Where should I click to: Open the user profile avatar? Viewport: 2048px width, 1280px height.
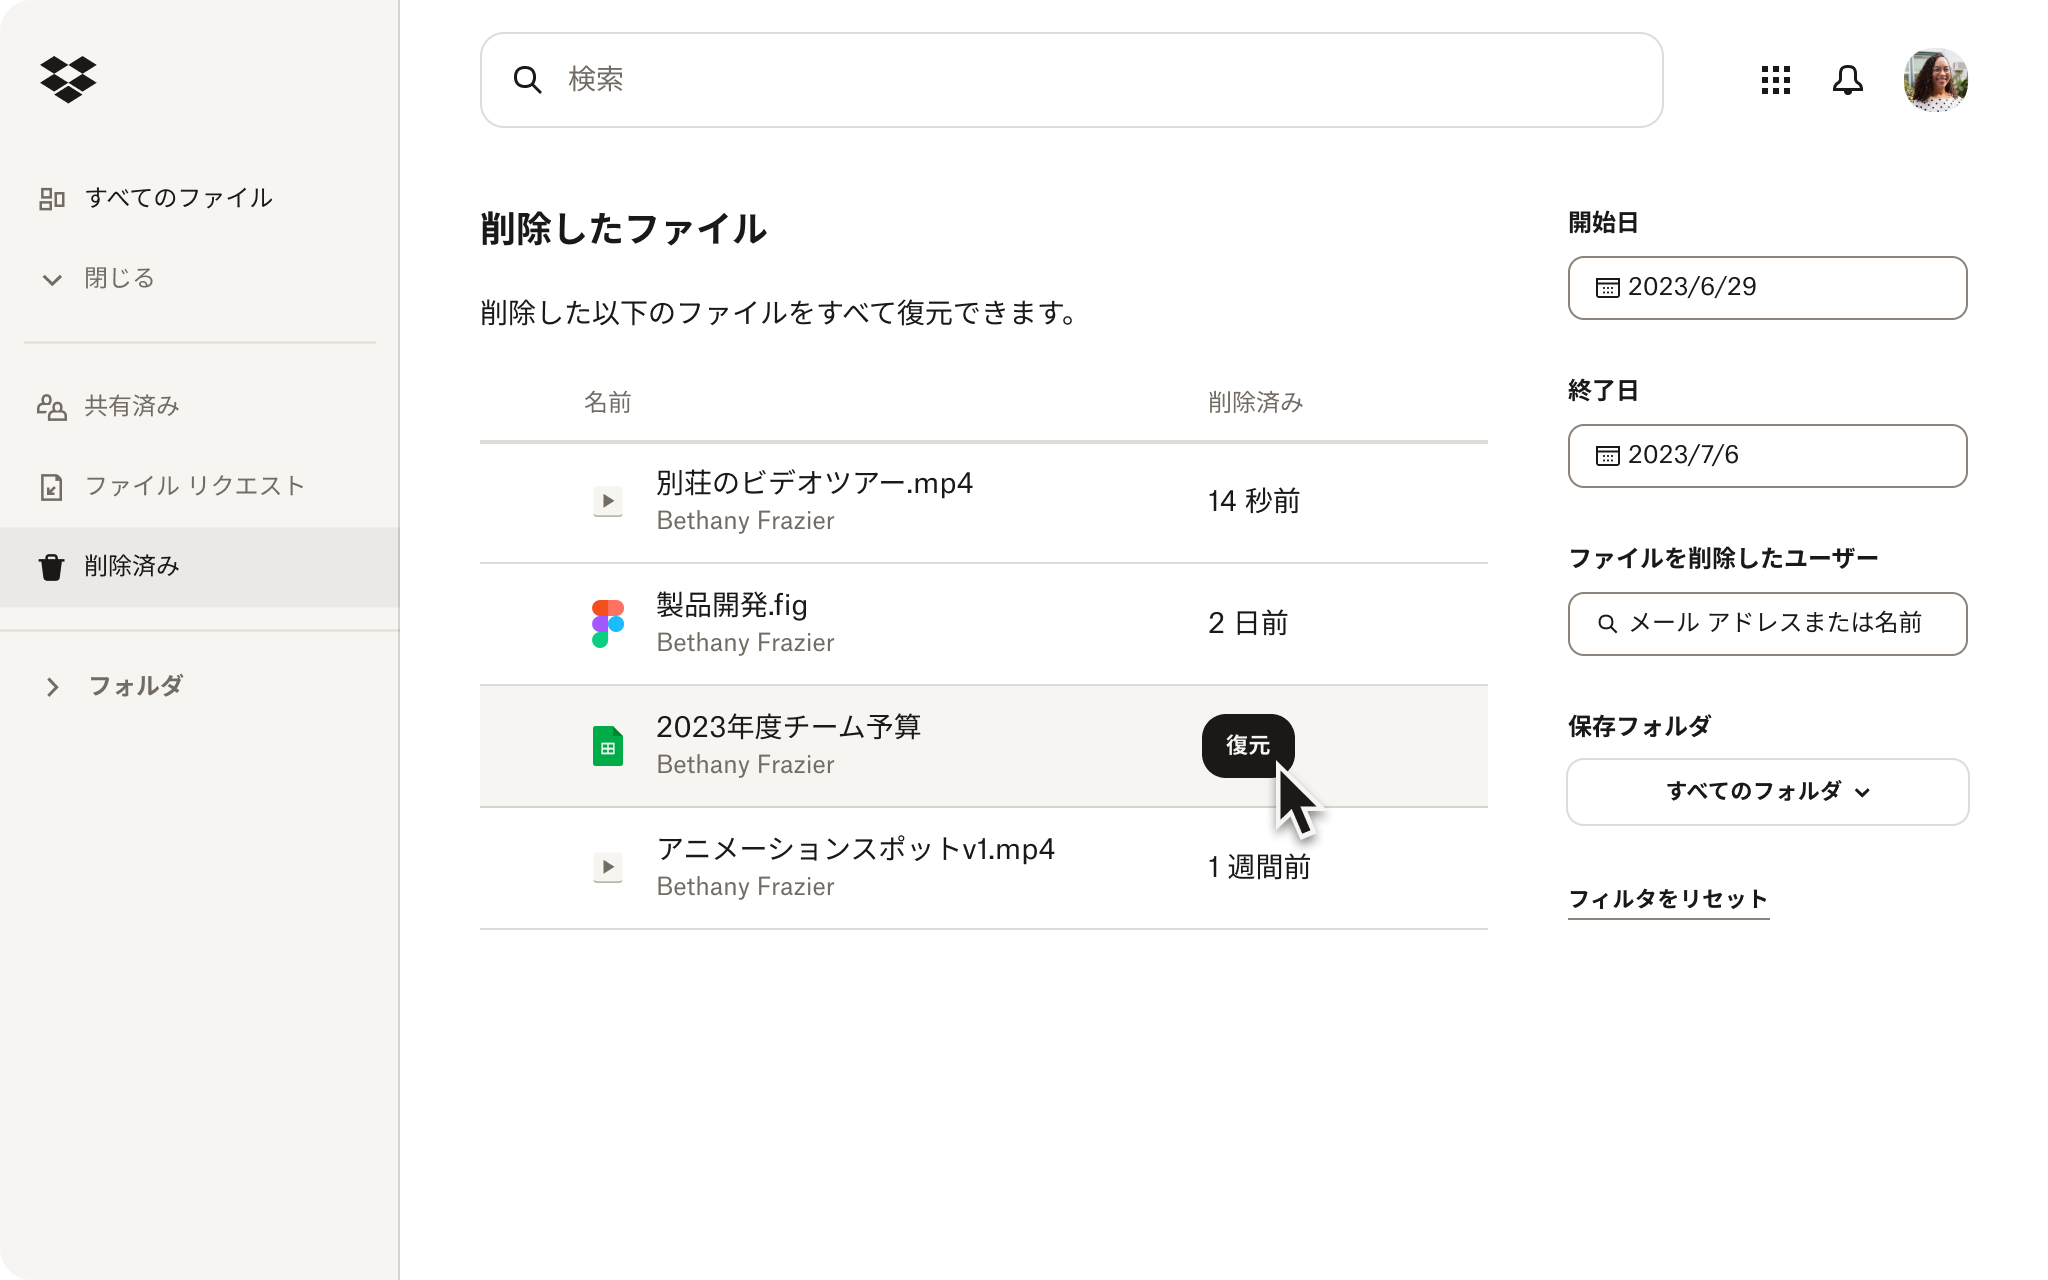pyautogui.click(x=1935, y=80)
